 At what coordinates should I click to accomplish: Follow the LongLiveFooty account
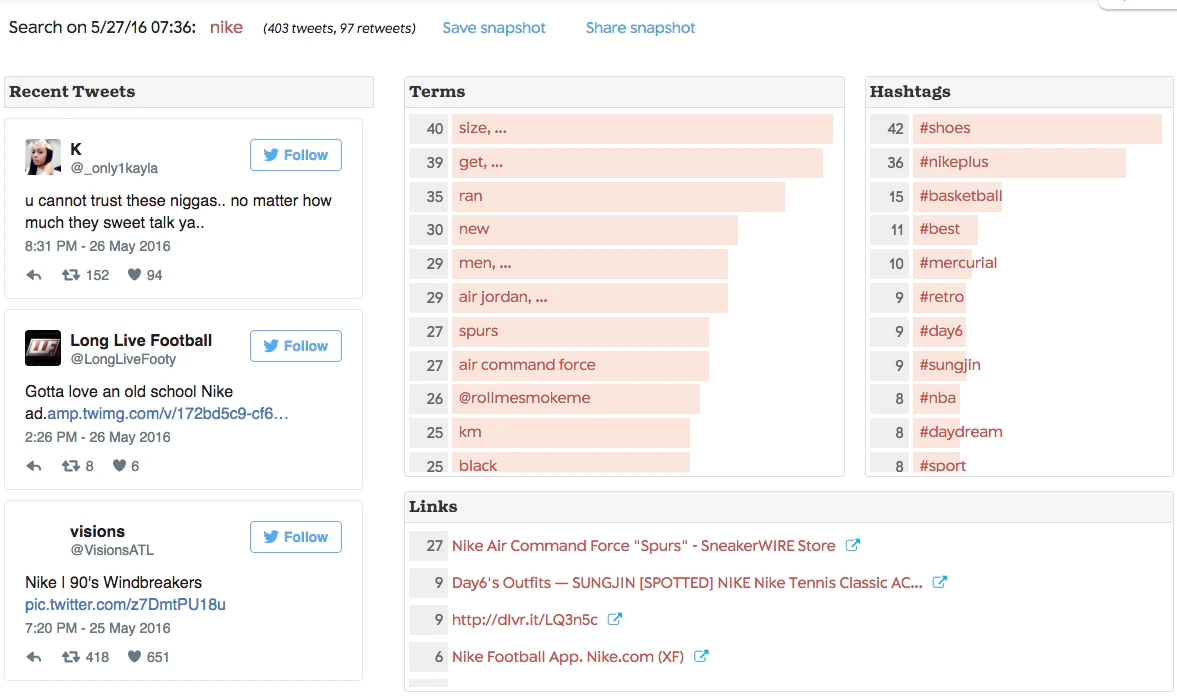(x=296, y=345)
